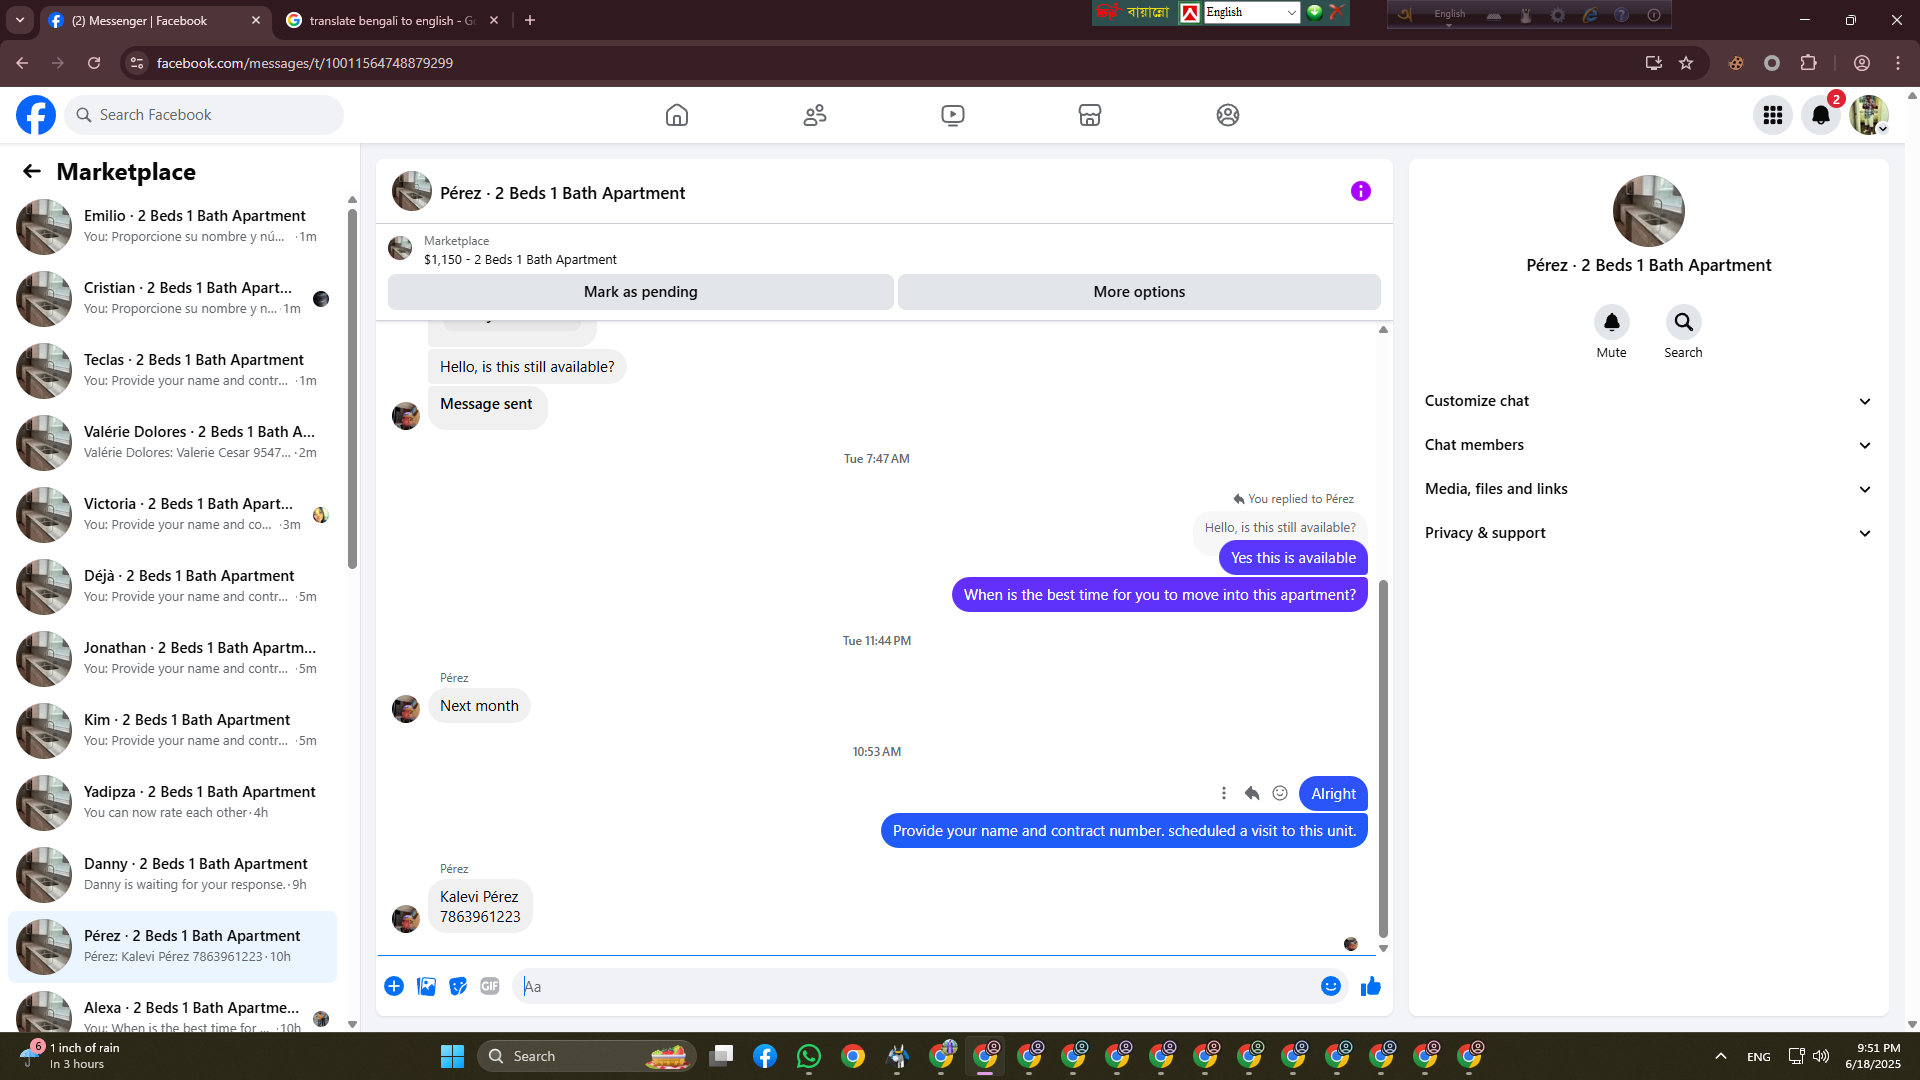1920x1080 pixels.
Task: Search in the Pérez conversation
Action: (x=1684, y=322)
